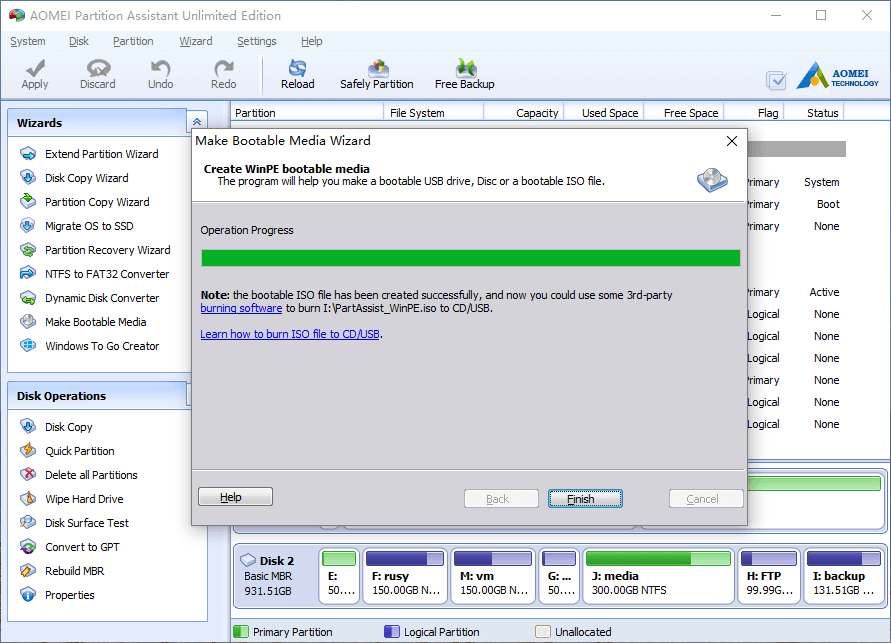Sort by File System column header
891x643 pixels.
[x=434, y=112]
